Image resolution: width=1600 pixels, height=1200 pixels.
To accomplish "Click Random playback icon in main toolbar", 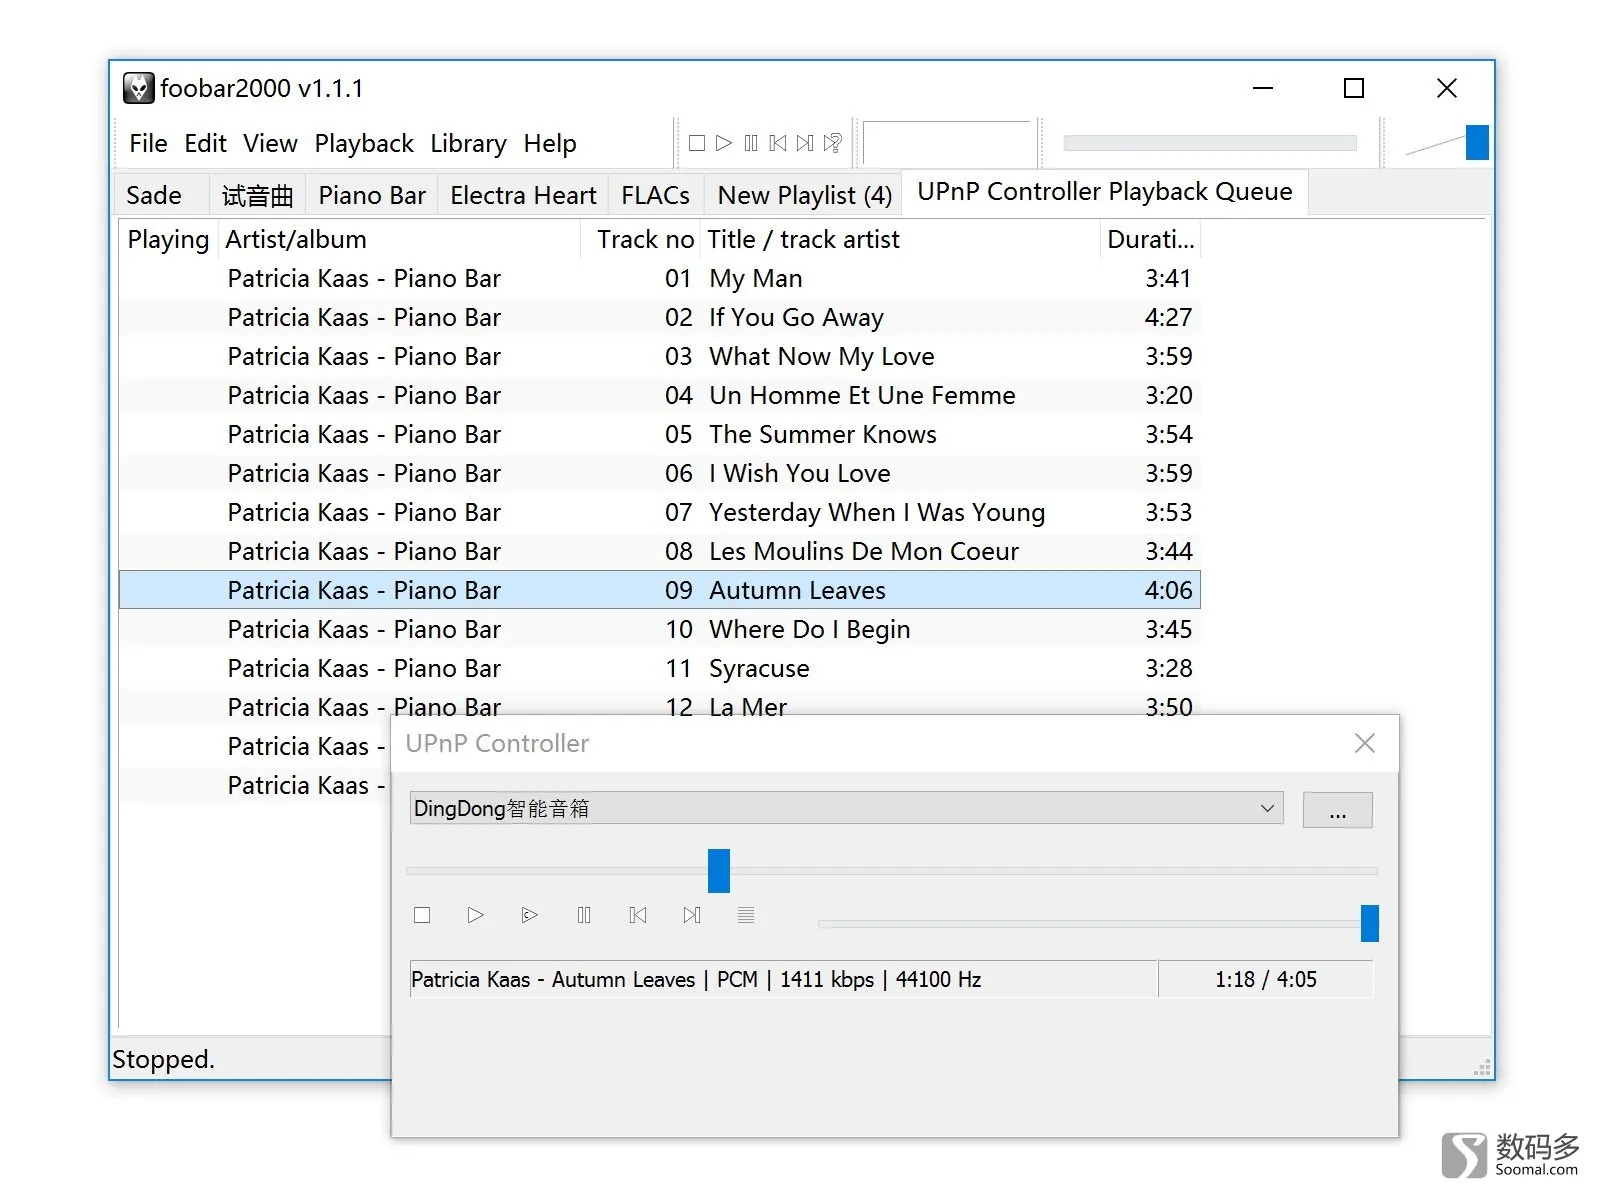I will [832, 143].
